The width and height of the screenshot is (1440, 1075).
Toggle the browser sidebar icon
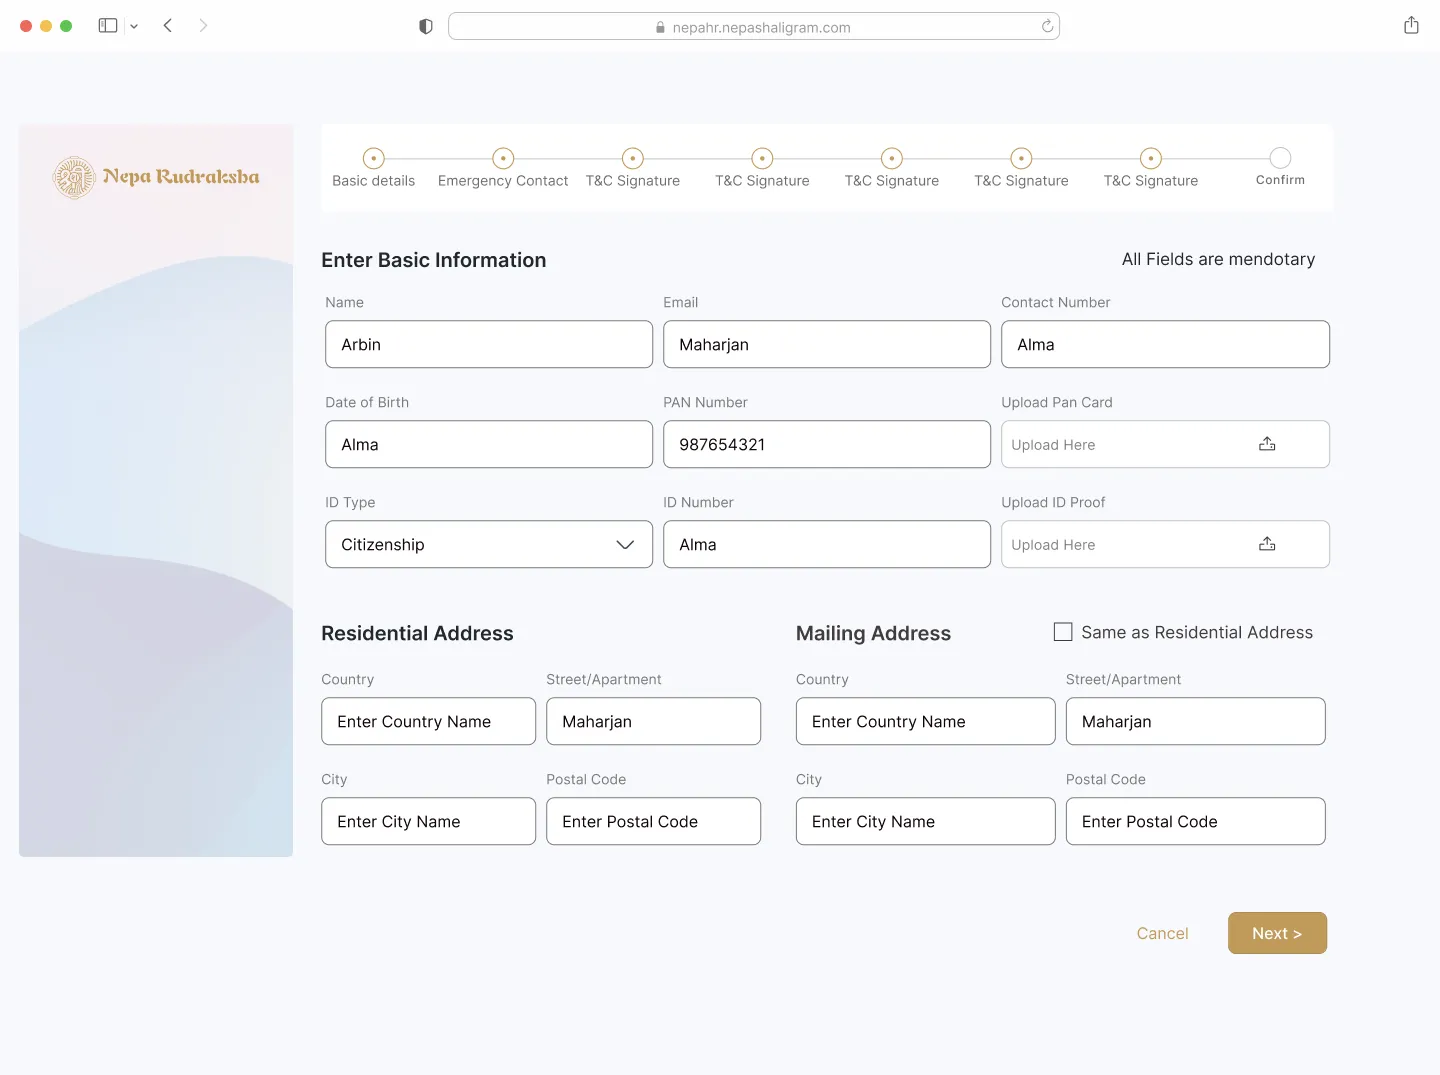[107, 25]
